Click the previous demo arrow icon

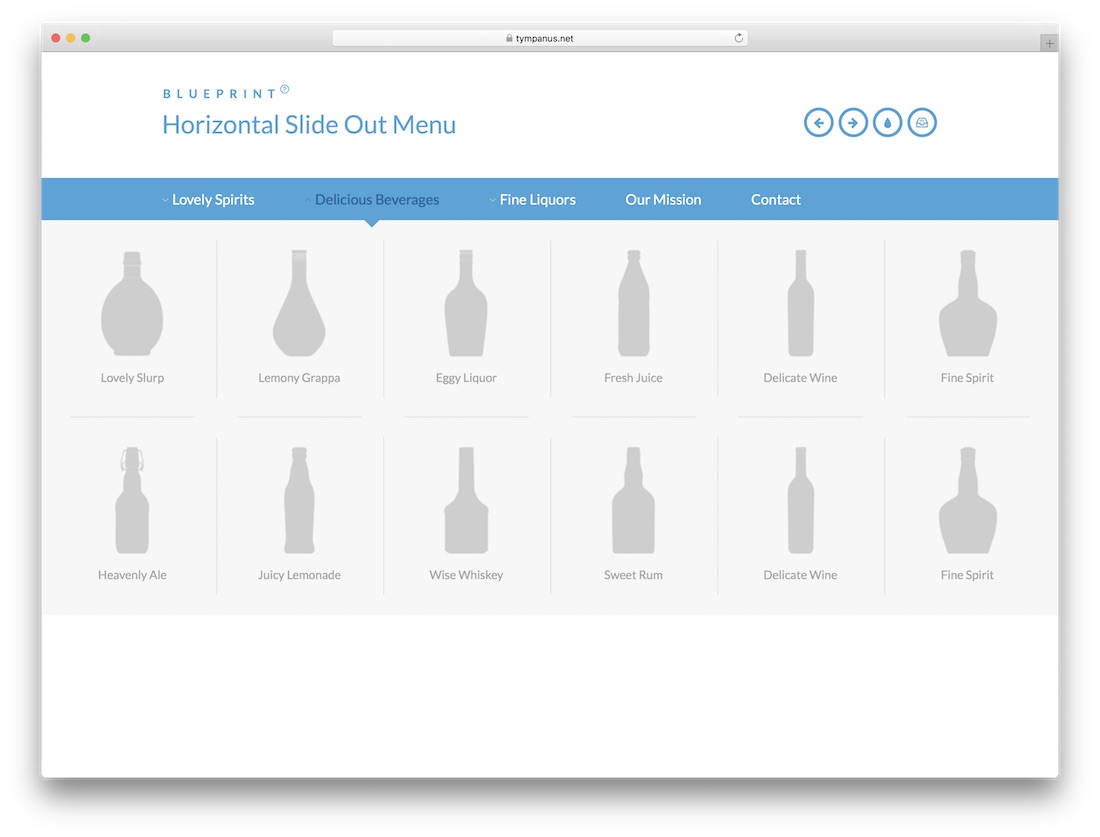click(818, 122)
